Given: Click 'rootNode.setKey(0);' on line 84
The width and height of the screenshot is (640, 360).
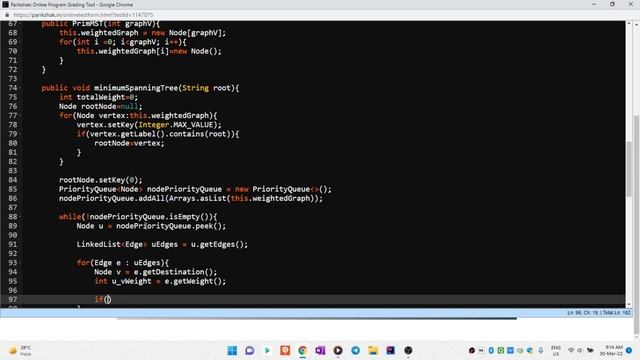Looking at the screenshot, I should click(100, 180).
